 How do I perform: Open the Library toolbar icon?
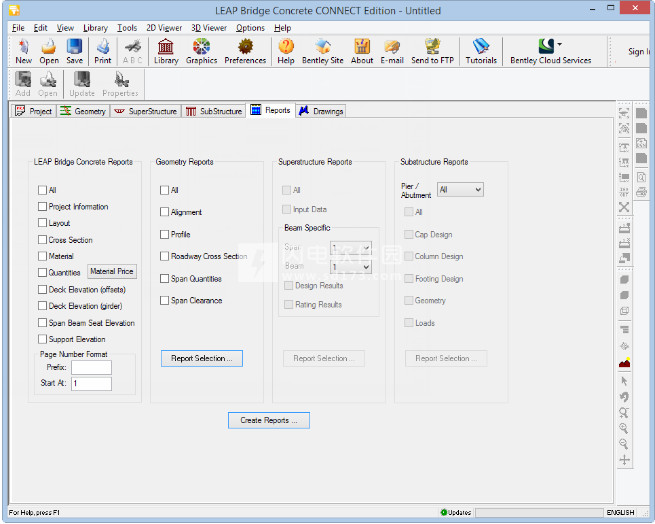[x=166, y=51]
